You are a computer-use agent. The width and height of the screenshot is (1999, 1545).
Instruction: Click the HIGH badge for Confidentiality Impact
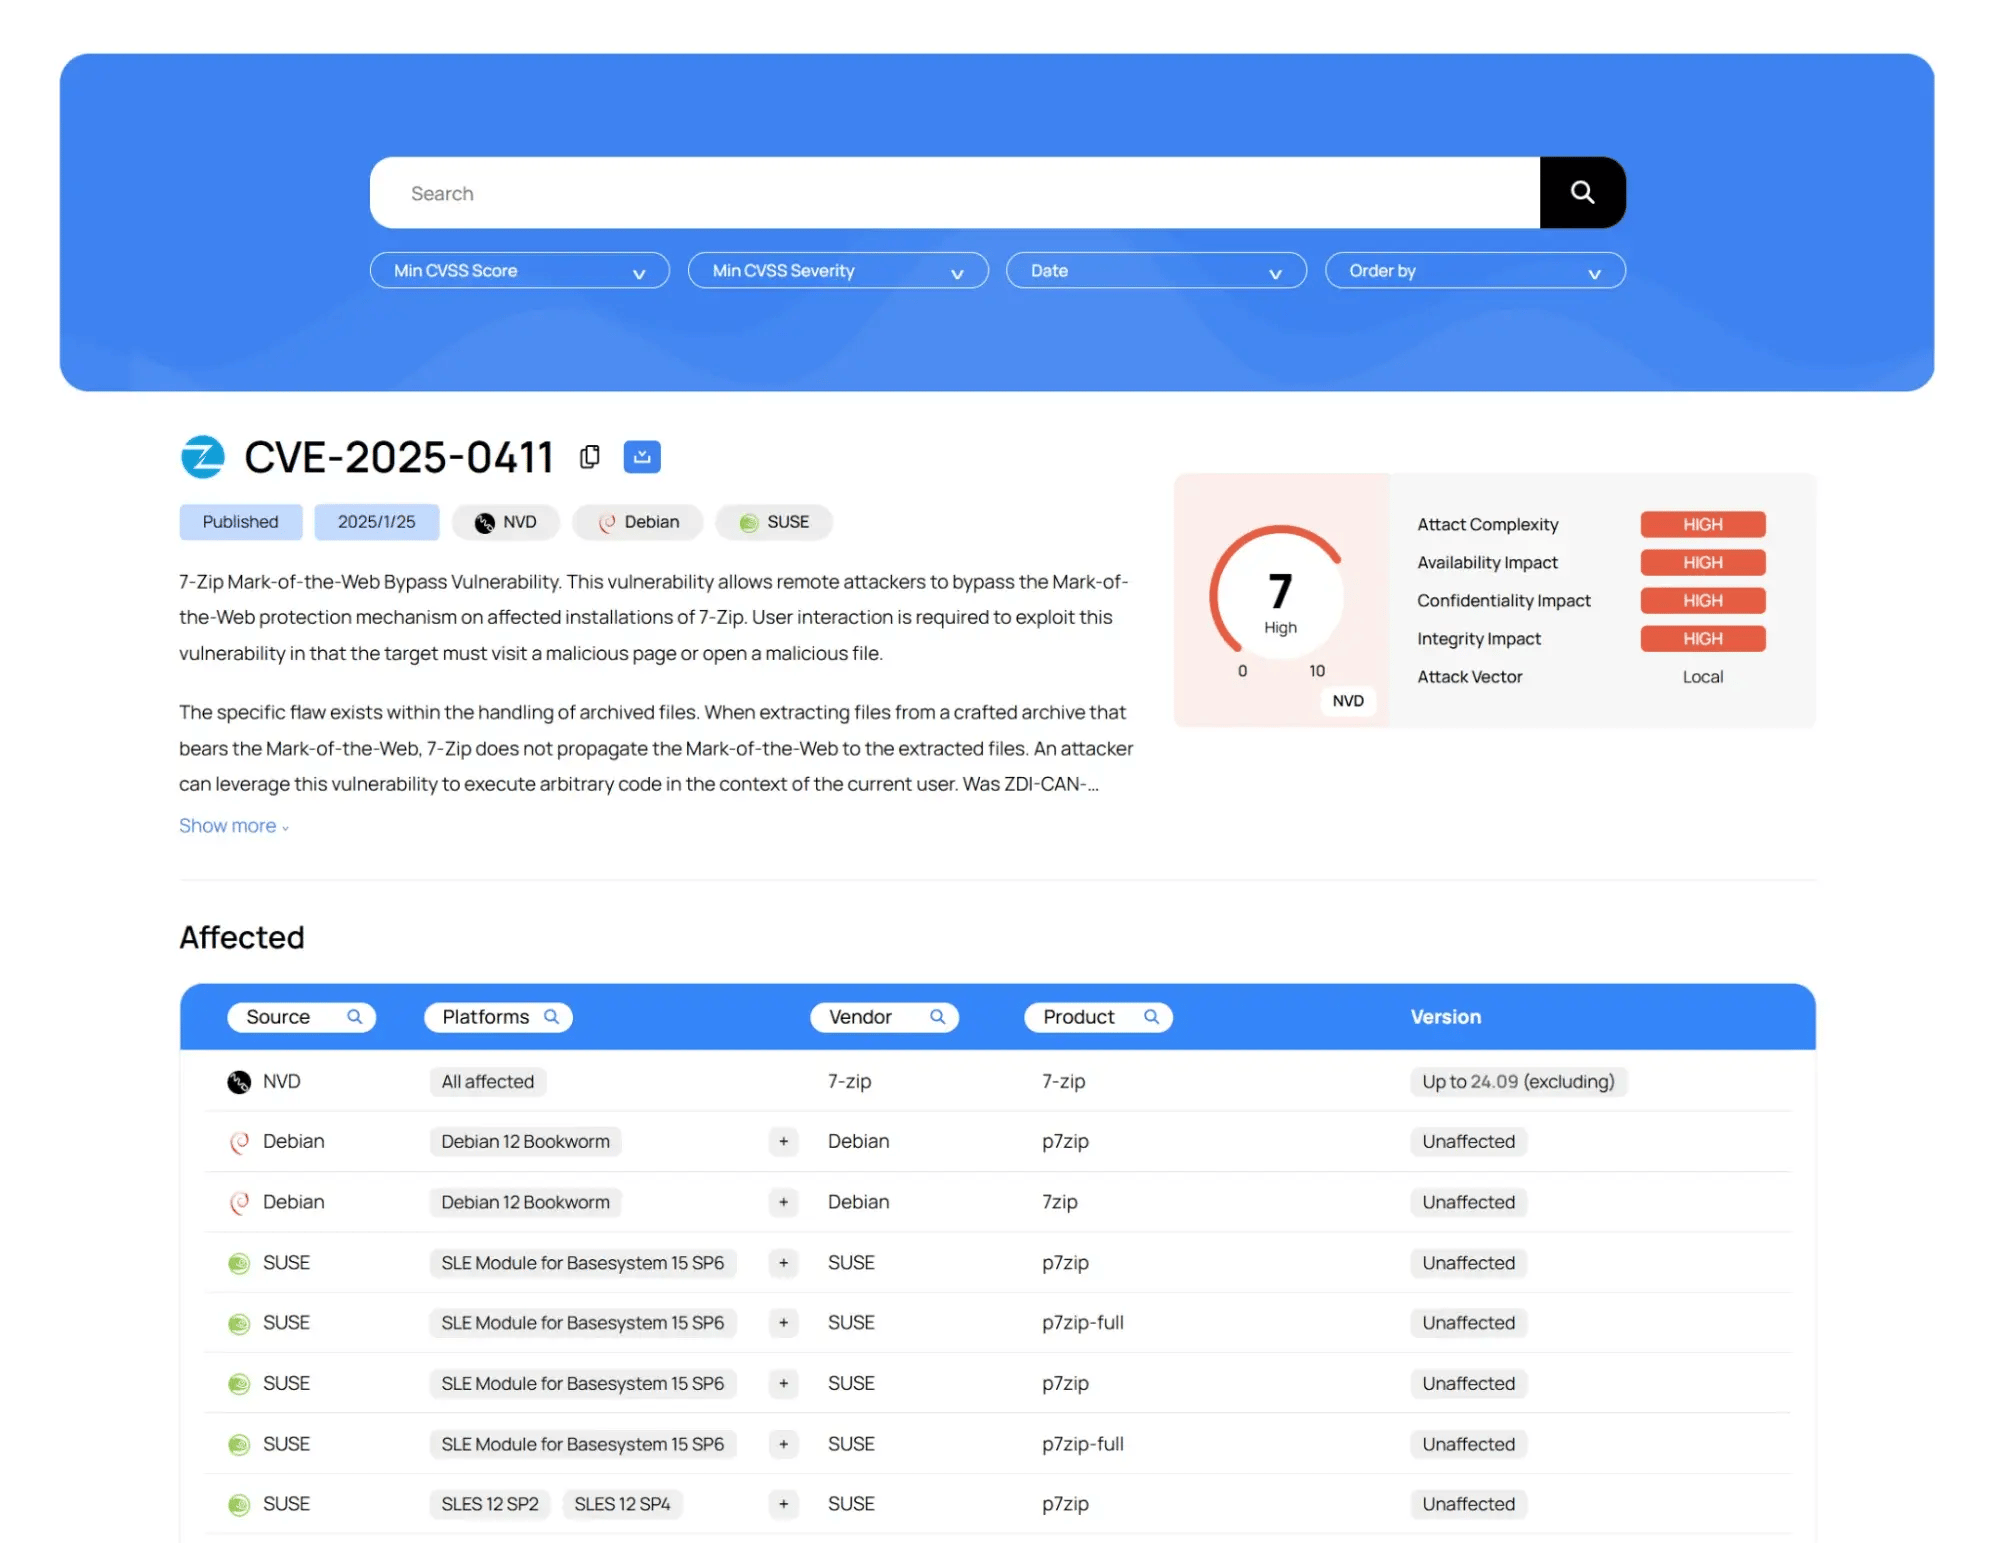coord(1702,600)
